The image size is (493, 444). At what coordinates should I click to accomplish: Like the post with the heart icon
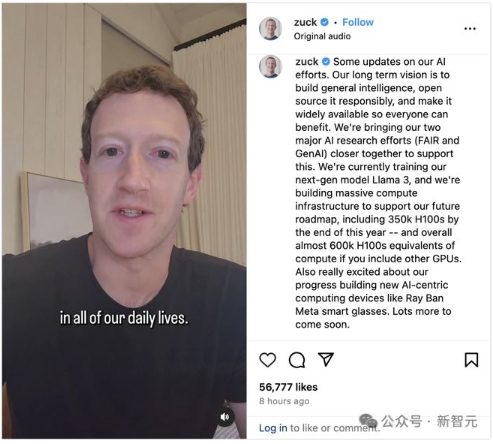click(267, 360)
